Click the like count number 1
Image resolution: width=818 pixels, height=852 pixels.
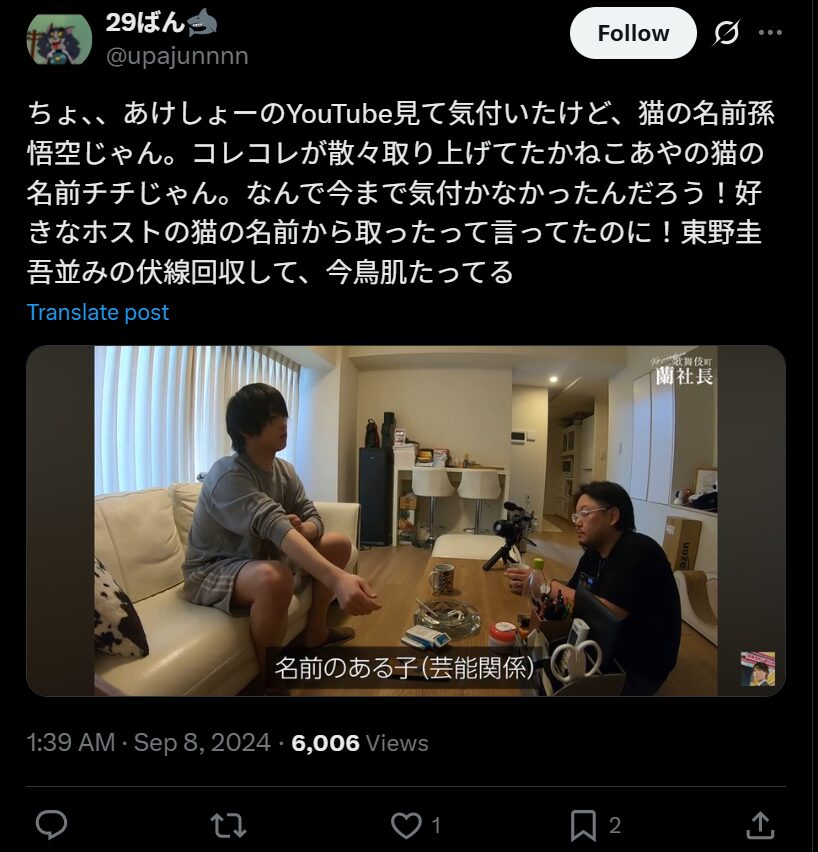pos(436,826)
